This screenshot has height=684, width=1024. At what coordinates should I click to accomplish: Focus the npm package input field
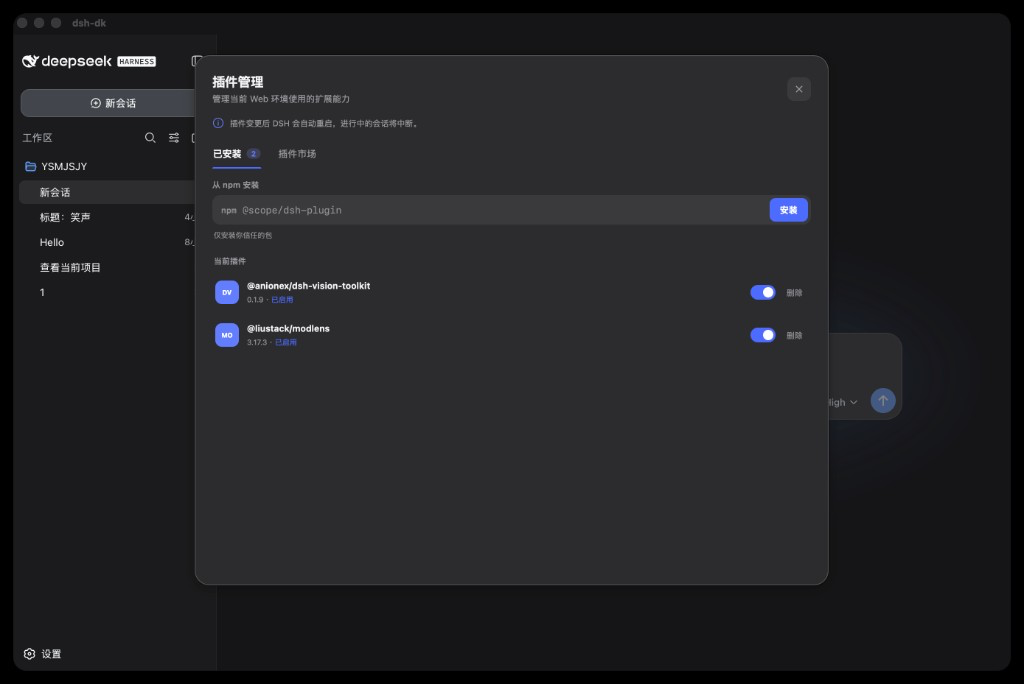(x=491, y=210)
